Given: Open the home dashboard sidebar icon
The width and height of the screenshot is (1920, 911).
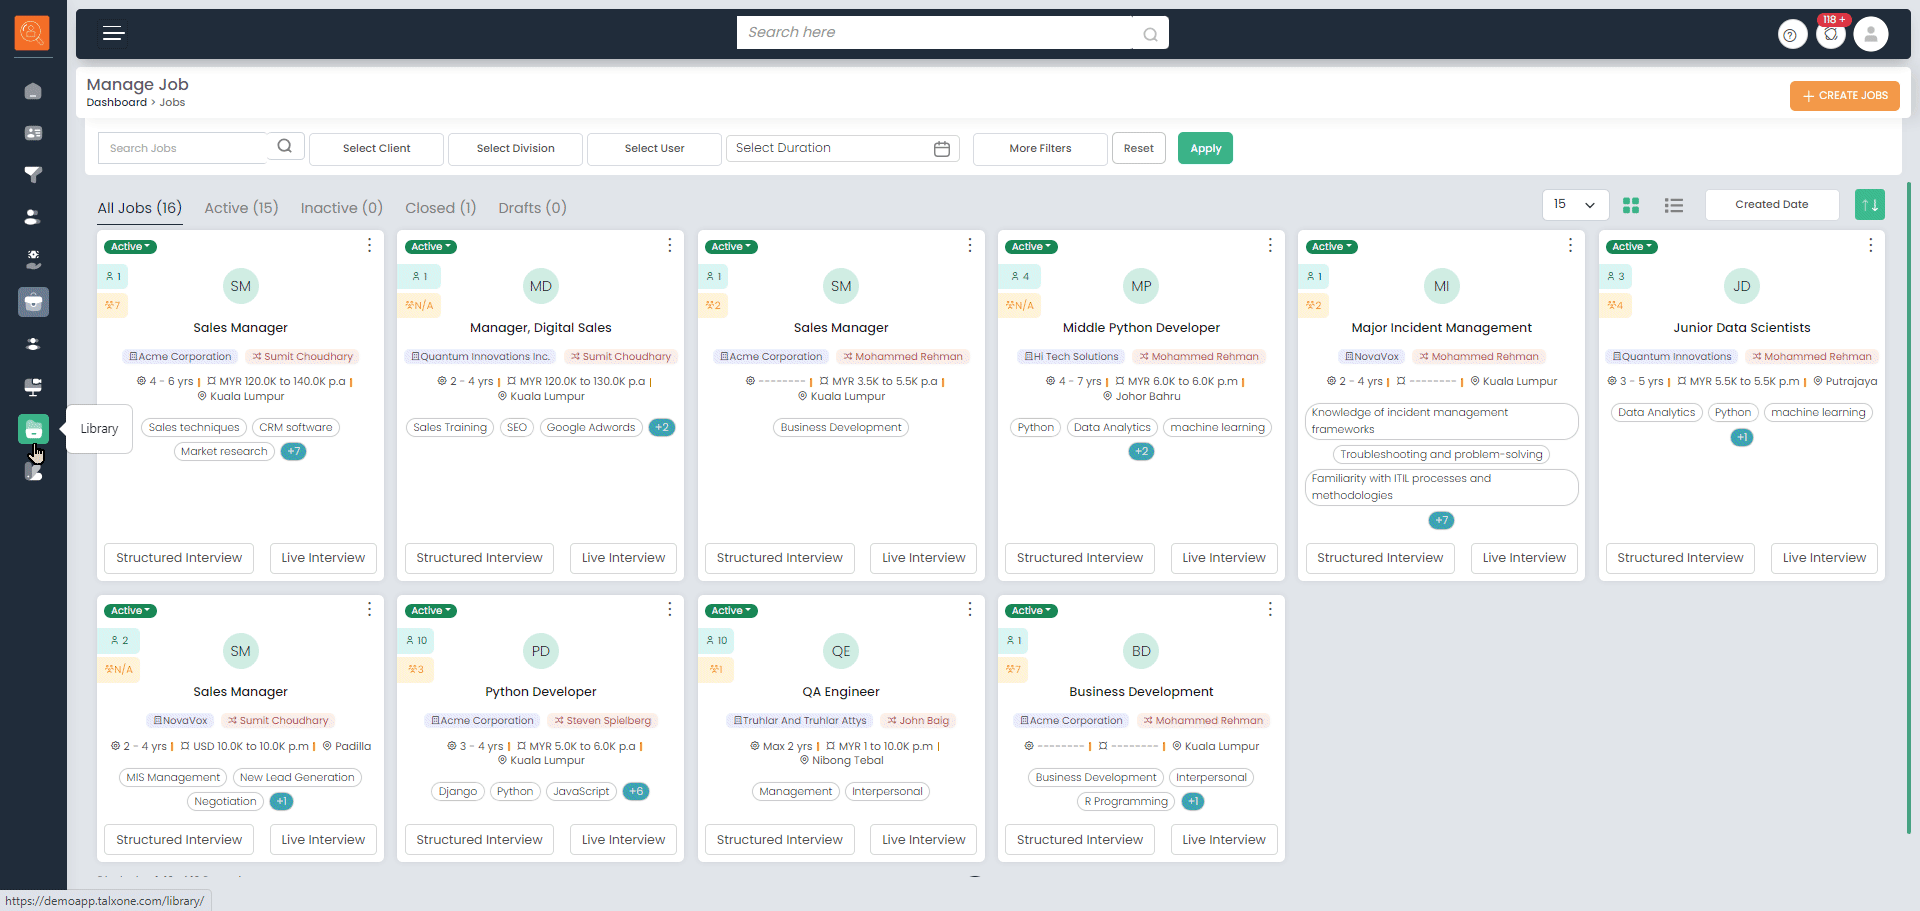Looking at the screenshot, I should (x=33, y=91).
